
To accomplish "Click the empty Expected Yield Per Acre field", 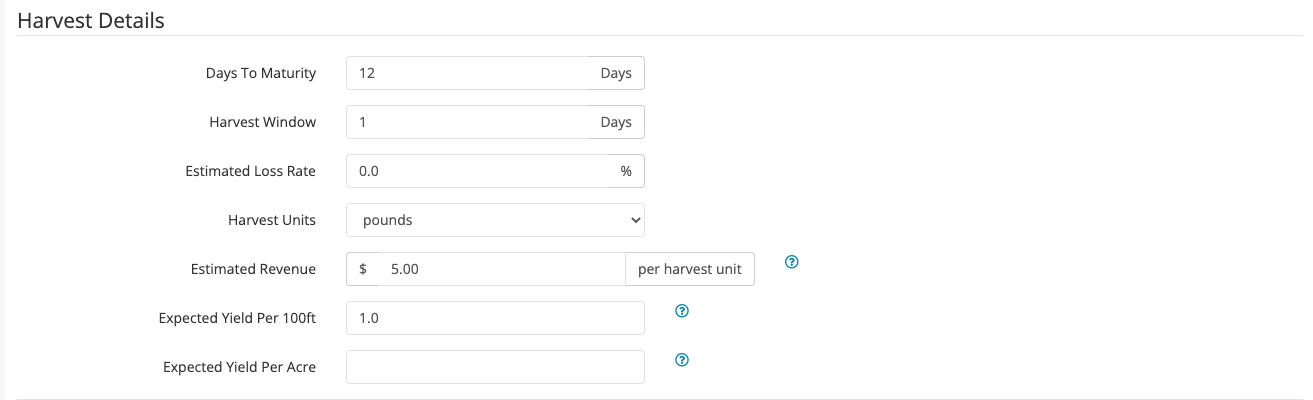I will (495, 367).
